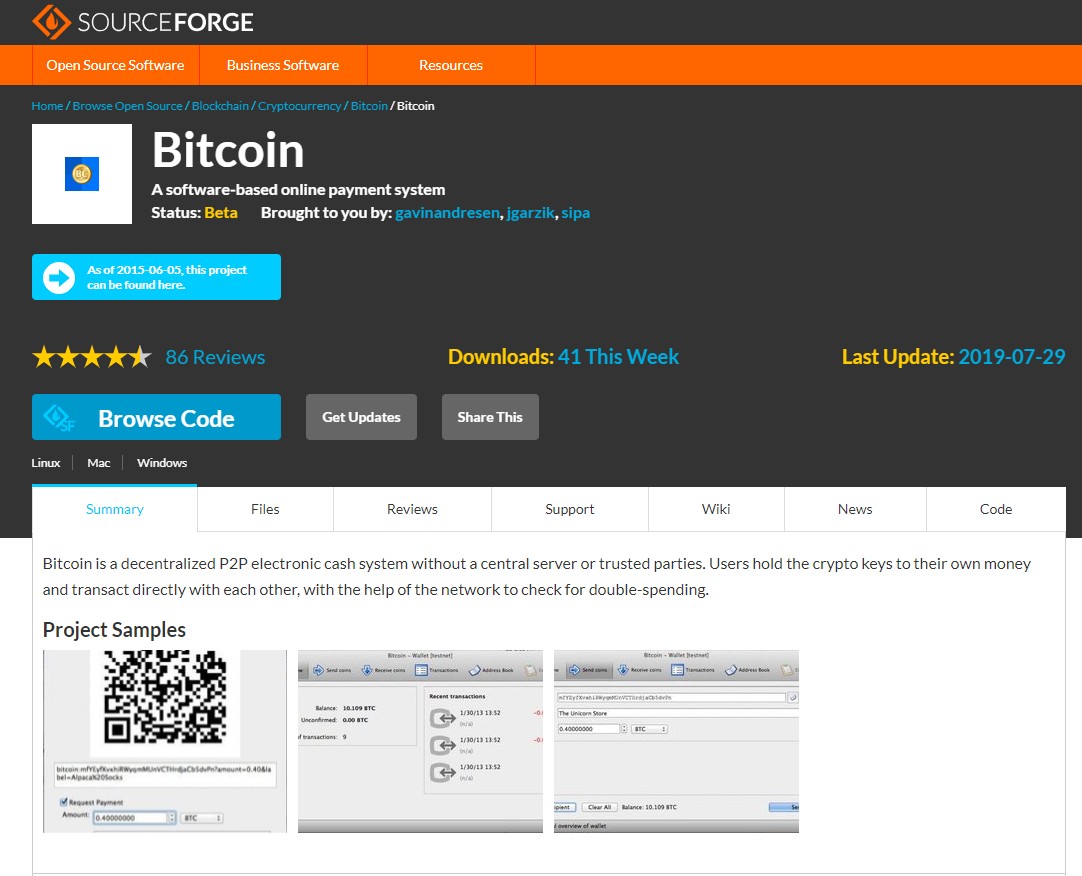Click the Browse Code button
This screenshot has height=876, width=1082.
156,416
